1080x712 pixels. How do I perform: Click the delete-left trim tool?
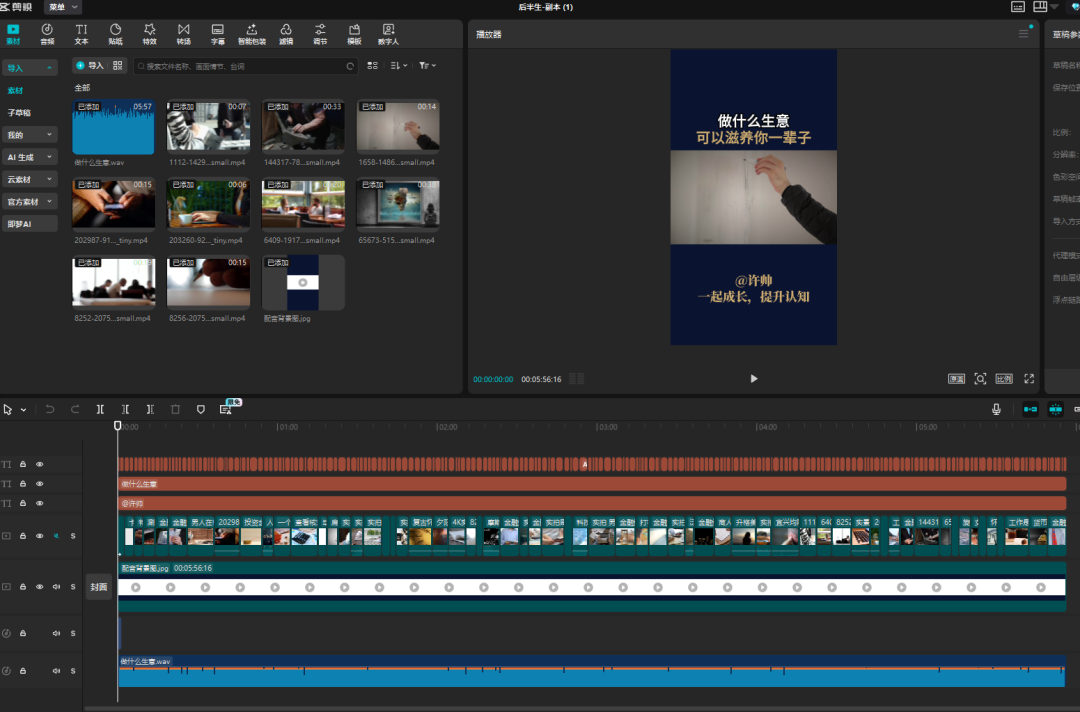tap(125, 409)
